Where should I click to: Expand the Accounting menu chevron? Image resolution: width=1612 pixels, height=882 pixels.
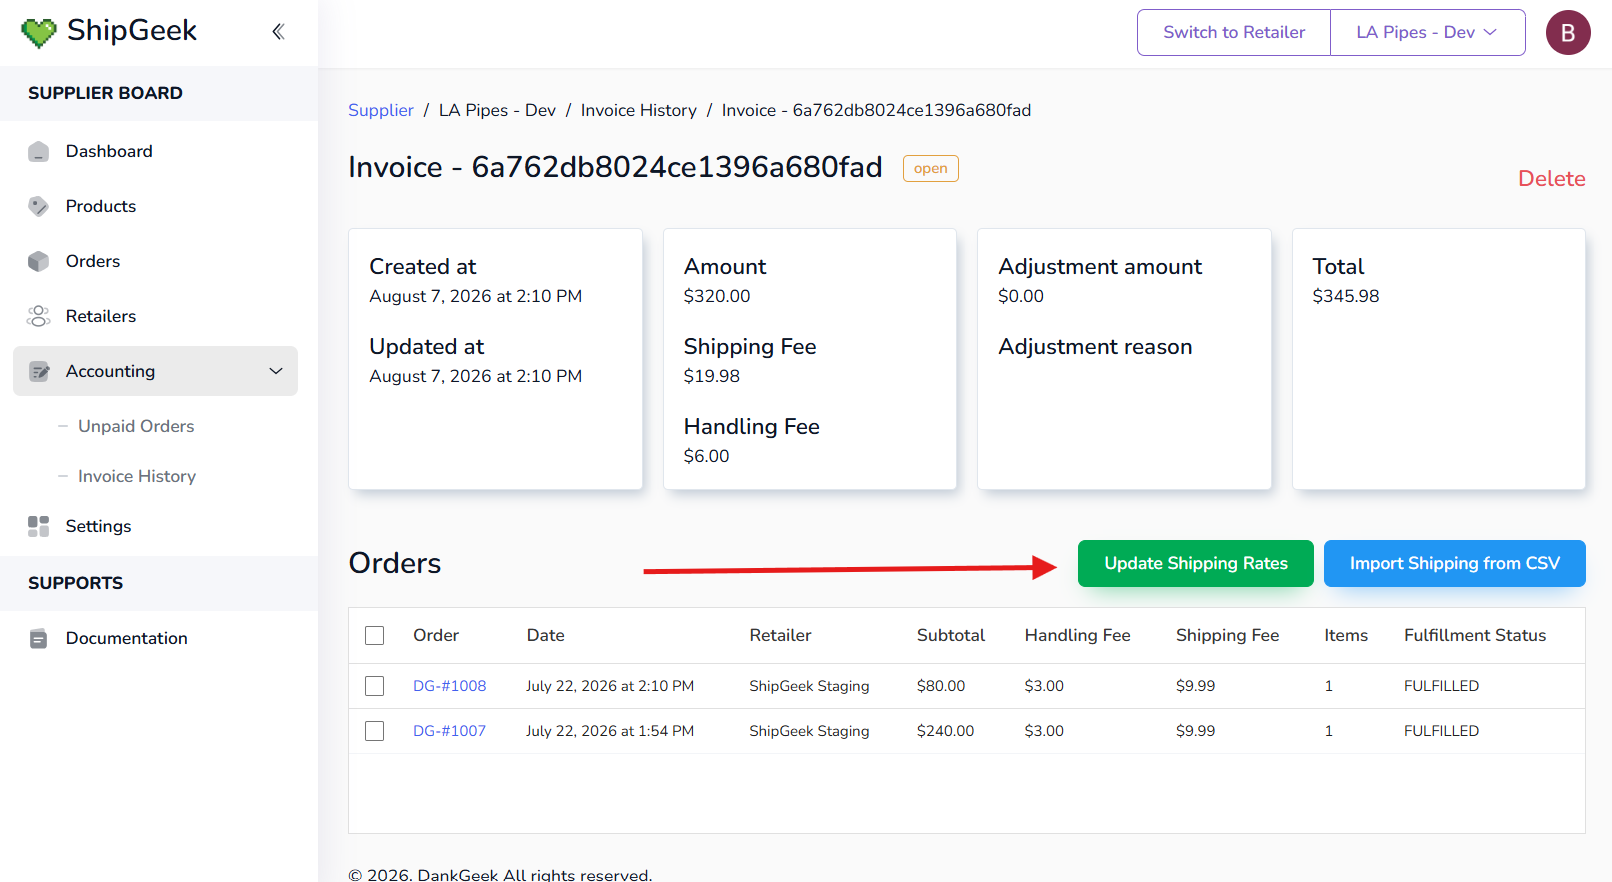click(x=276, y=371)
